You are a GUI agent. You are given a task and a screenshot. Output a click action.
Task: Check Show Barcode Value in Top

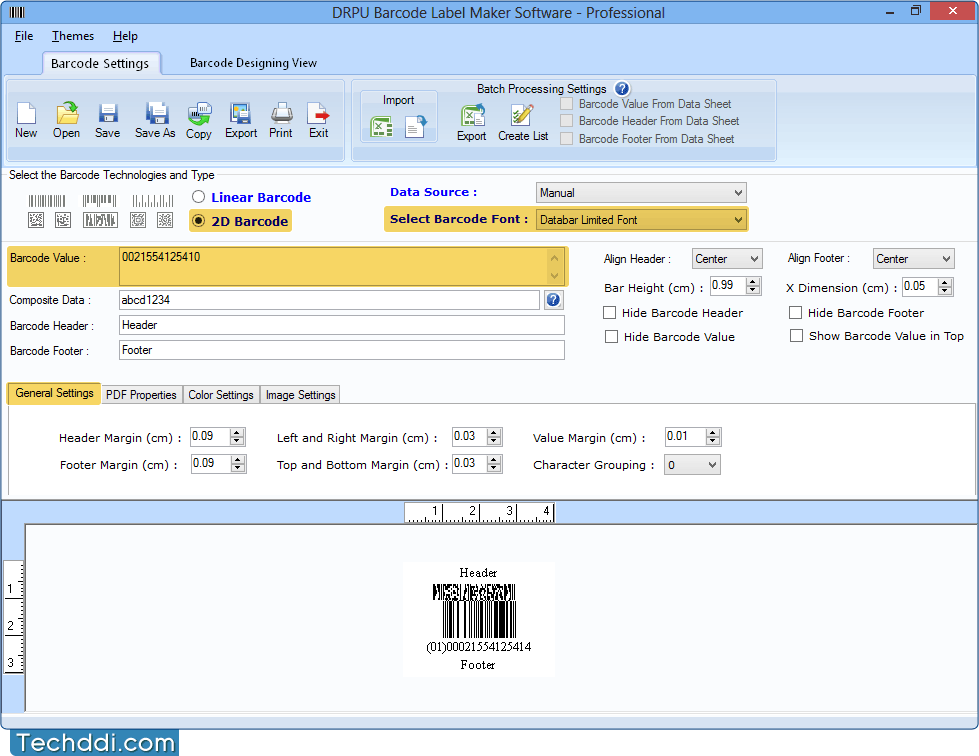coord(796,335)
